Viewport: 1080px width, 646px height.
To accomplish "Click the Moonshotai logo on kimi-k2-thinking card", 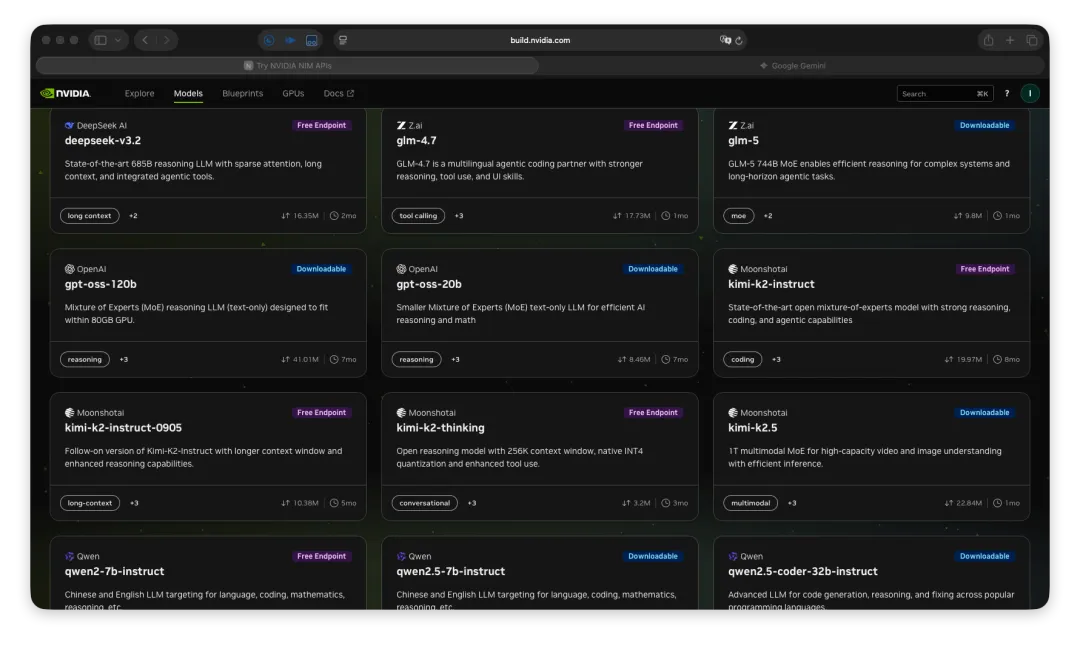I will (x=401, y=413).
